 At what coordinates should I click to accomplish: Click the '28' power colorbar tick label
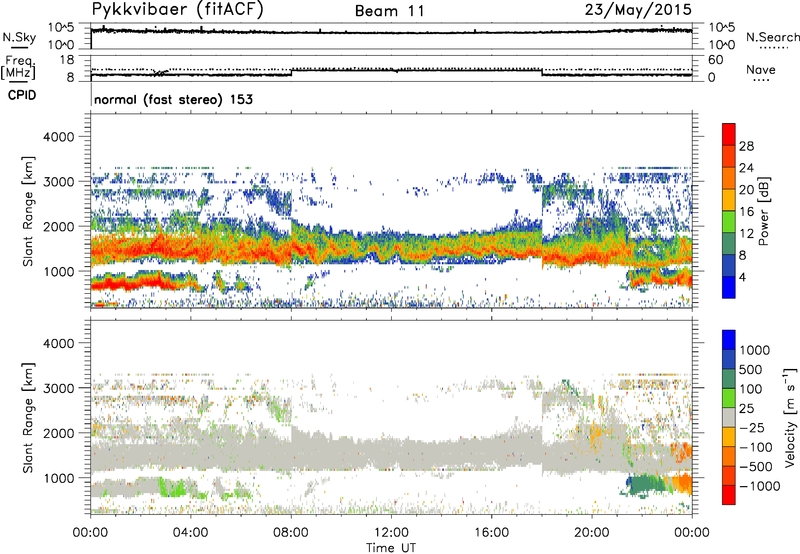(x=746, y=146)
